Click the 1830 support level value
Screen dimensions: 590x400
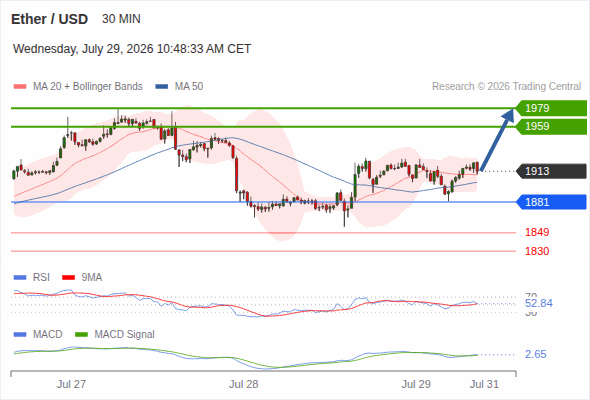(537, 251)
